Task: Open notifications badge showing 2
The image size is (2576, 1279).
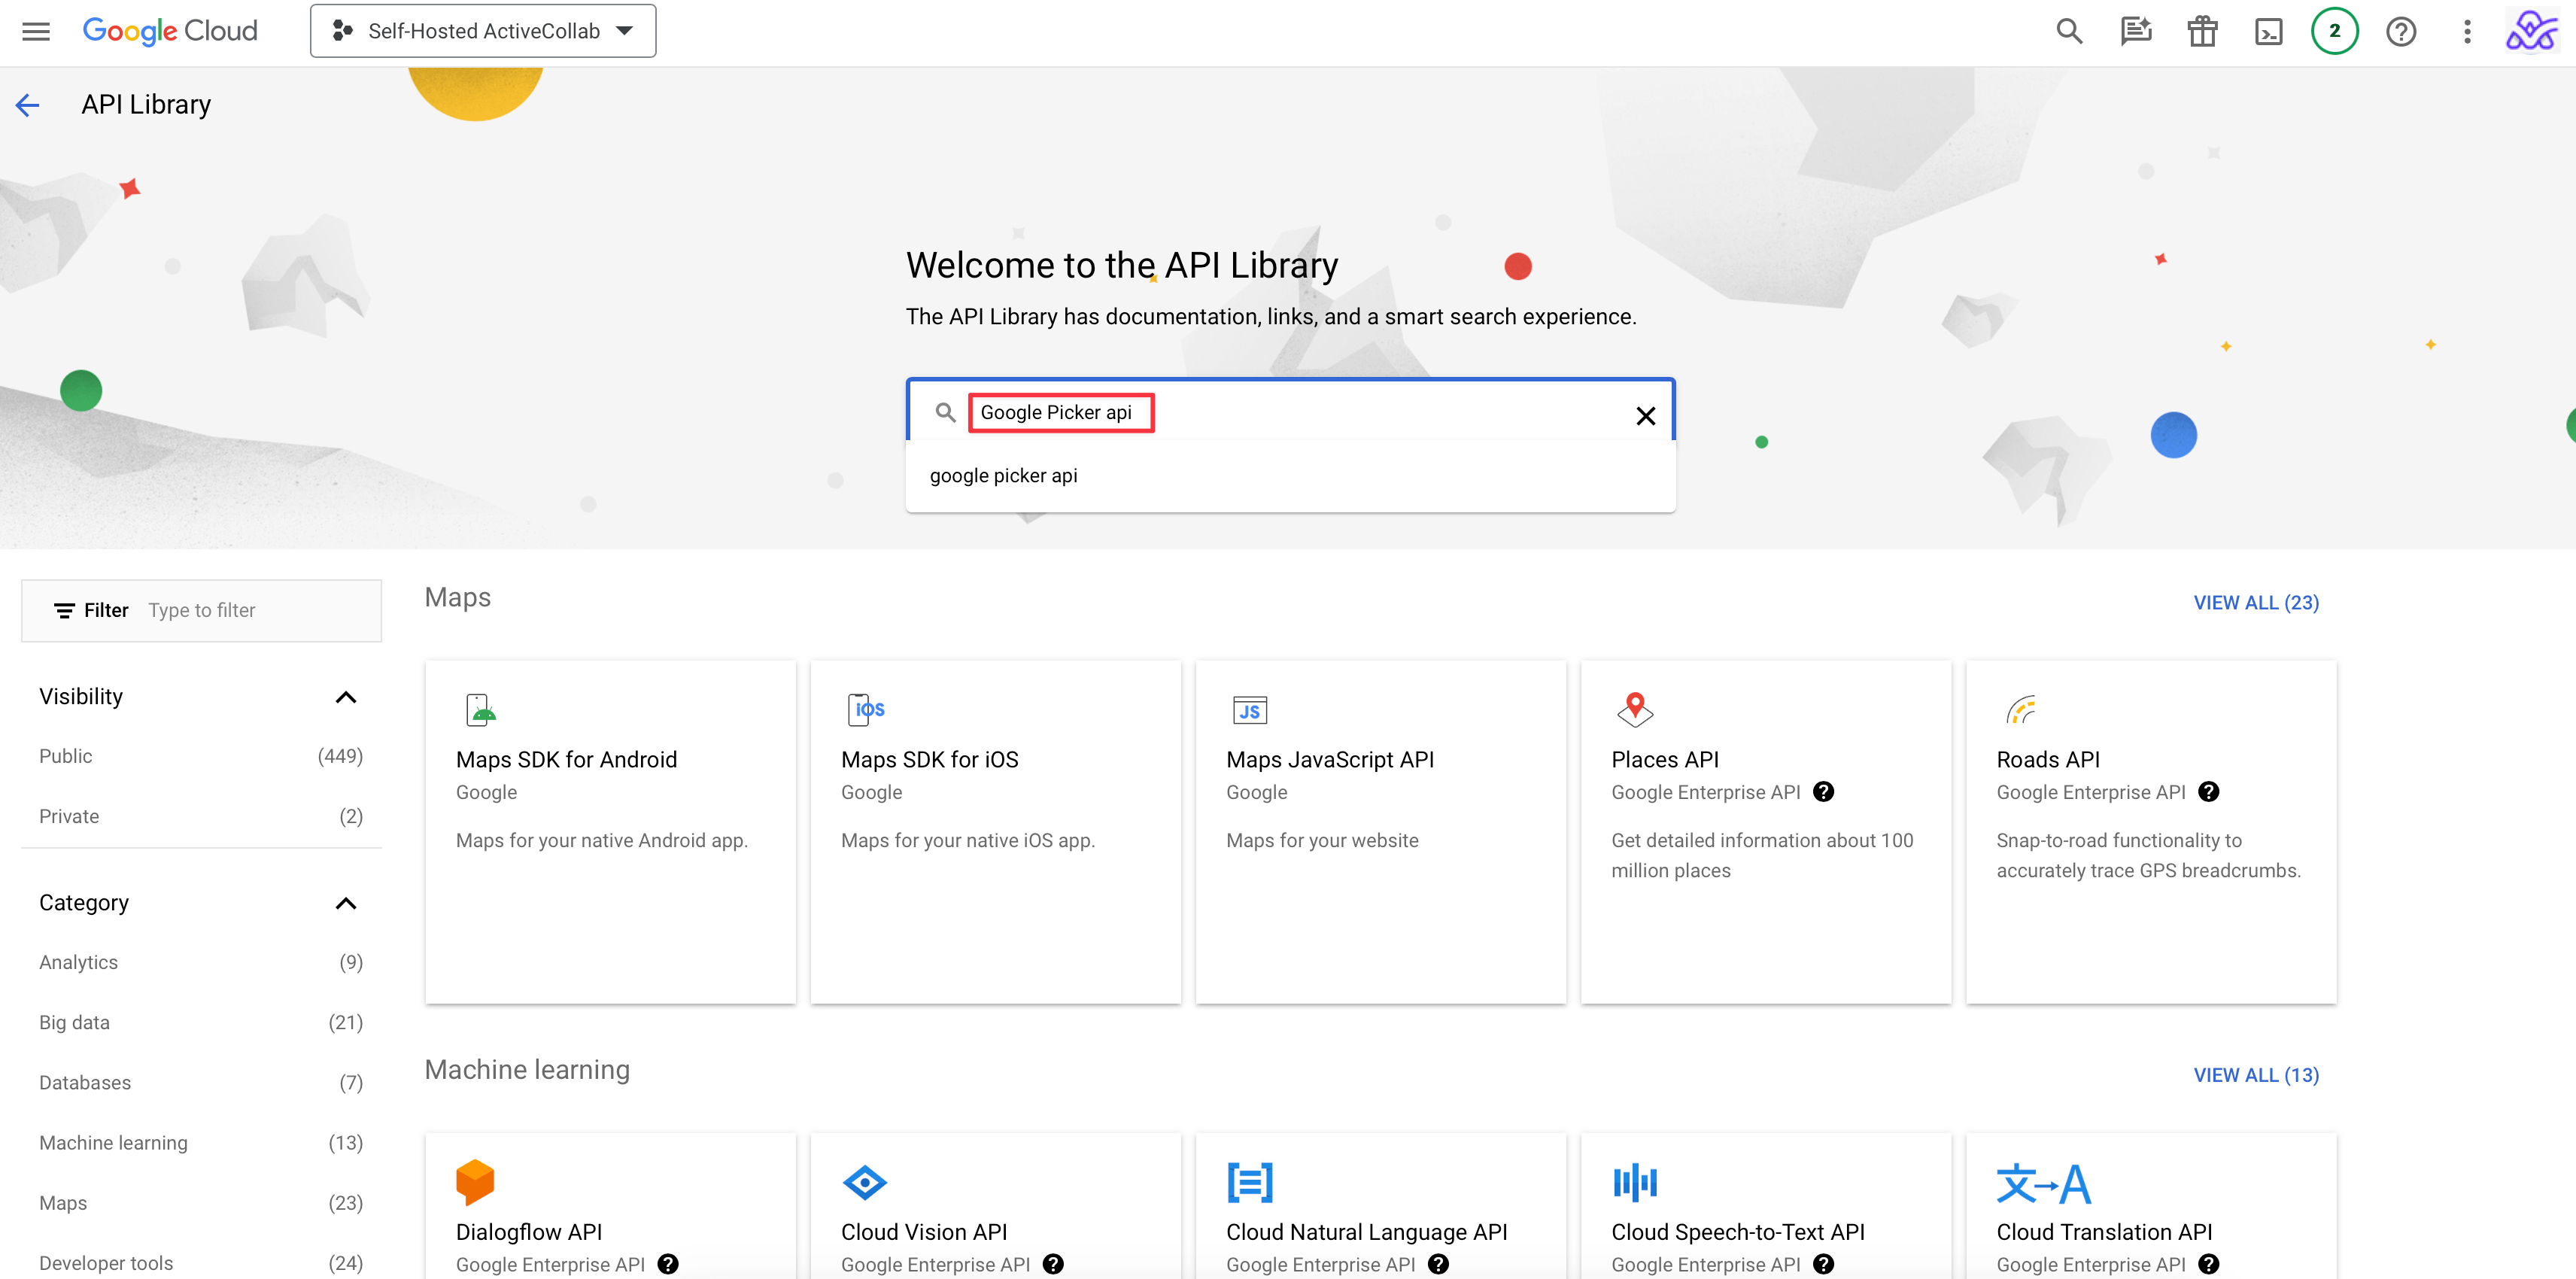Action: pyautogui.click(x=2334, y=31)
